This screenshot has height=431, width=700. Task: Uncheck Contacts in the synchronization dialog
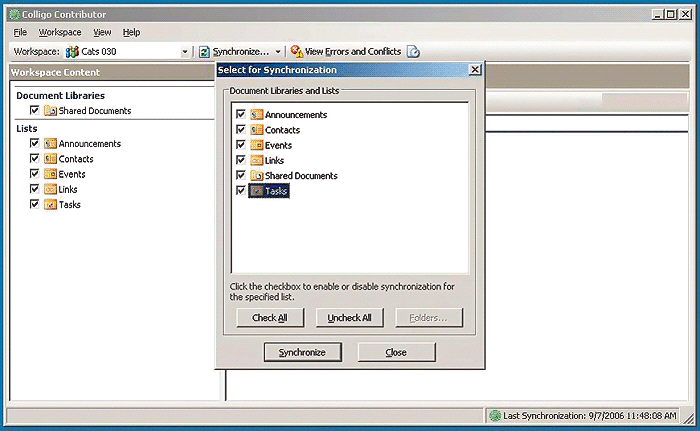pos(241,130)
